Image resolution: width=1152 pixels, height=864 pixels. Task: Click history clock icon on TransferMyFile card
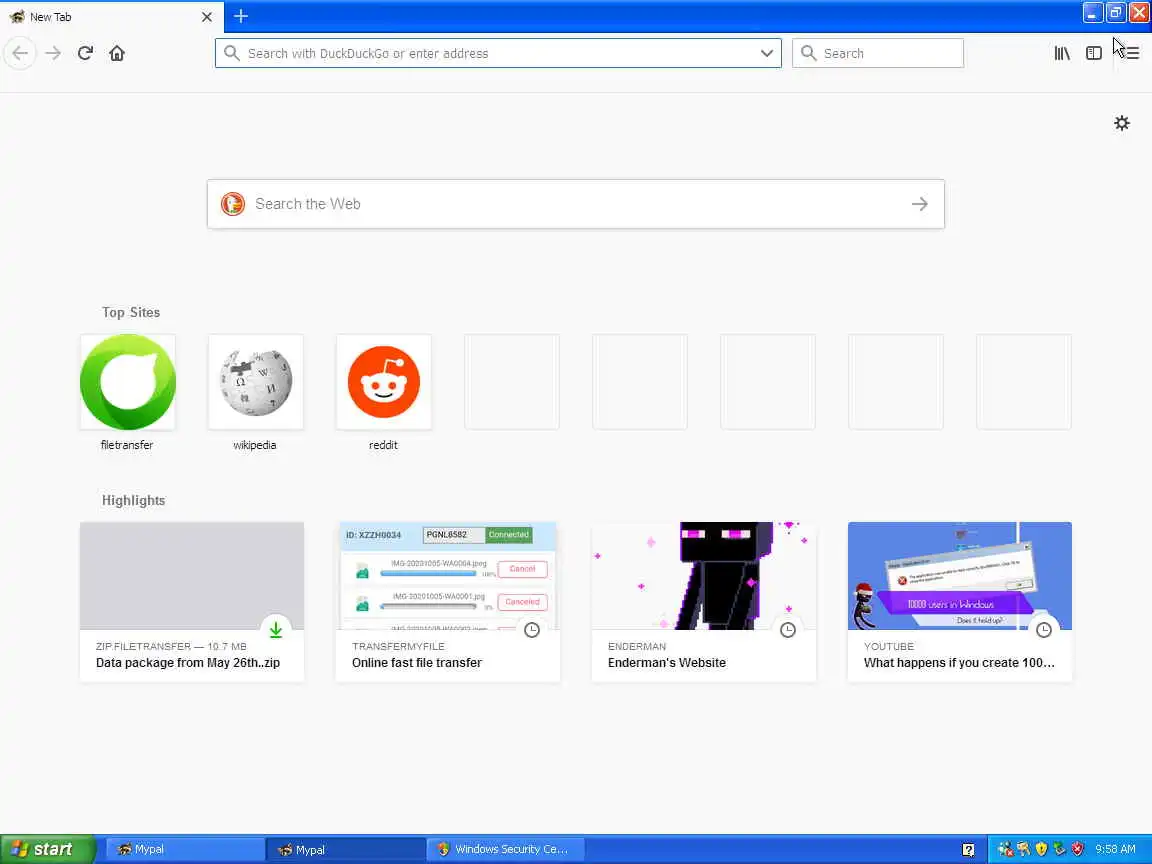pos(532,630)
